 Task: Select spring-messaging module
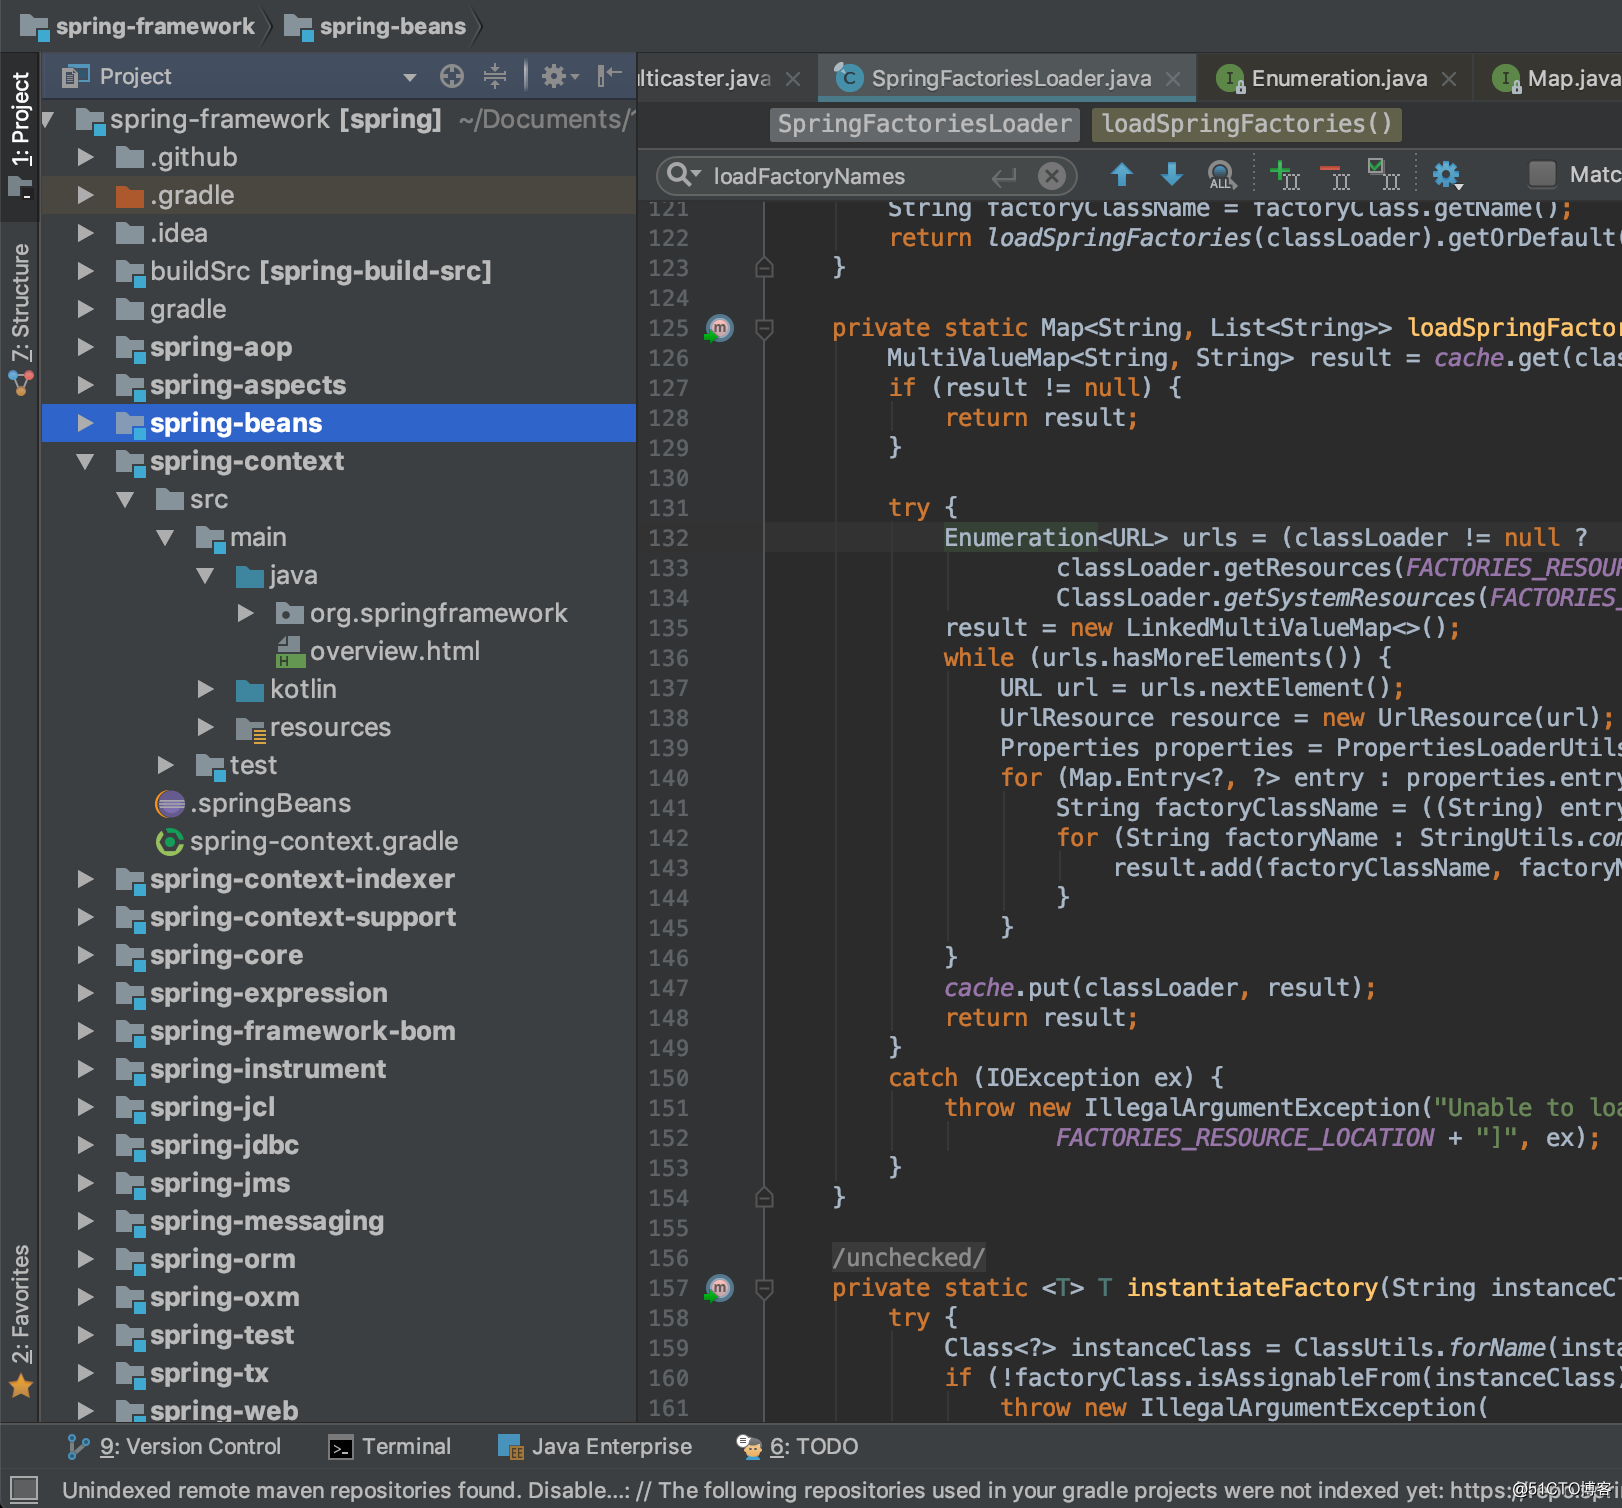click(x=250, y=1221)
